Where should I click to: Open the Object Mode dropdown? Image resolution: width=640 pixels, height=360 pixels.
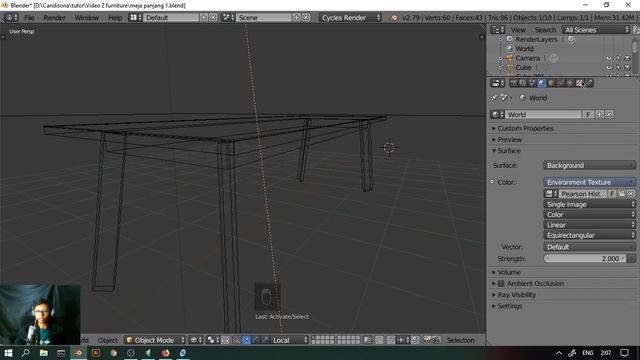point(155,340)
